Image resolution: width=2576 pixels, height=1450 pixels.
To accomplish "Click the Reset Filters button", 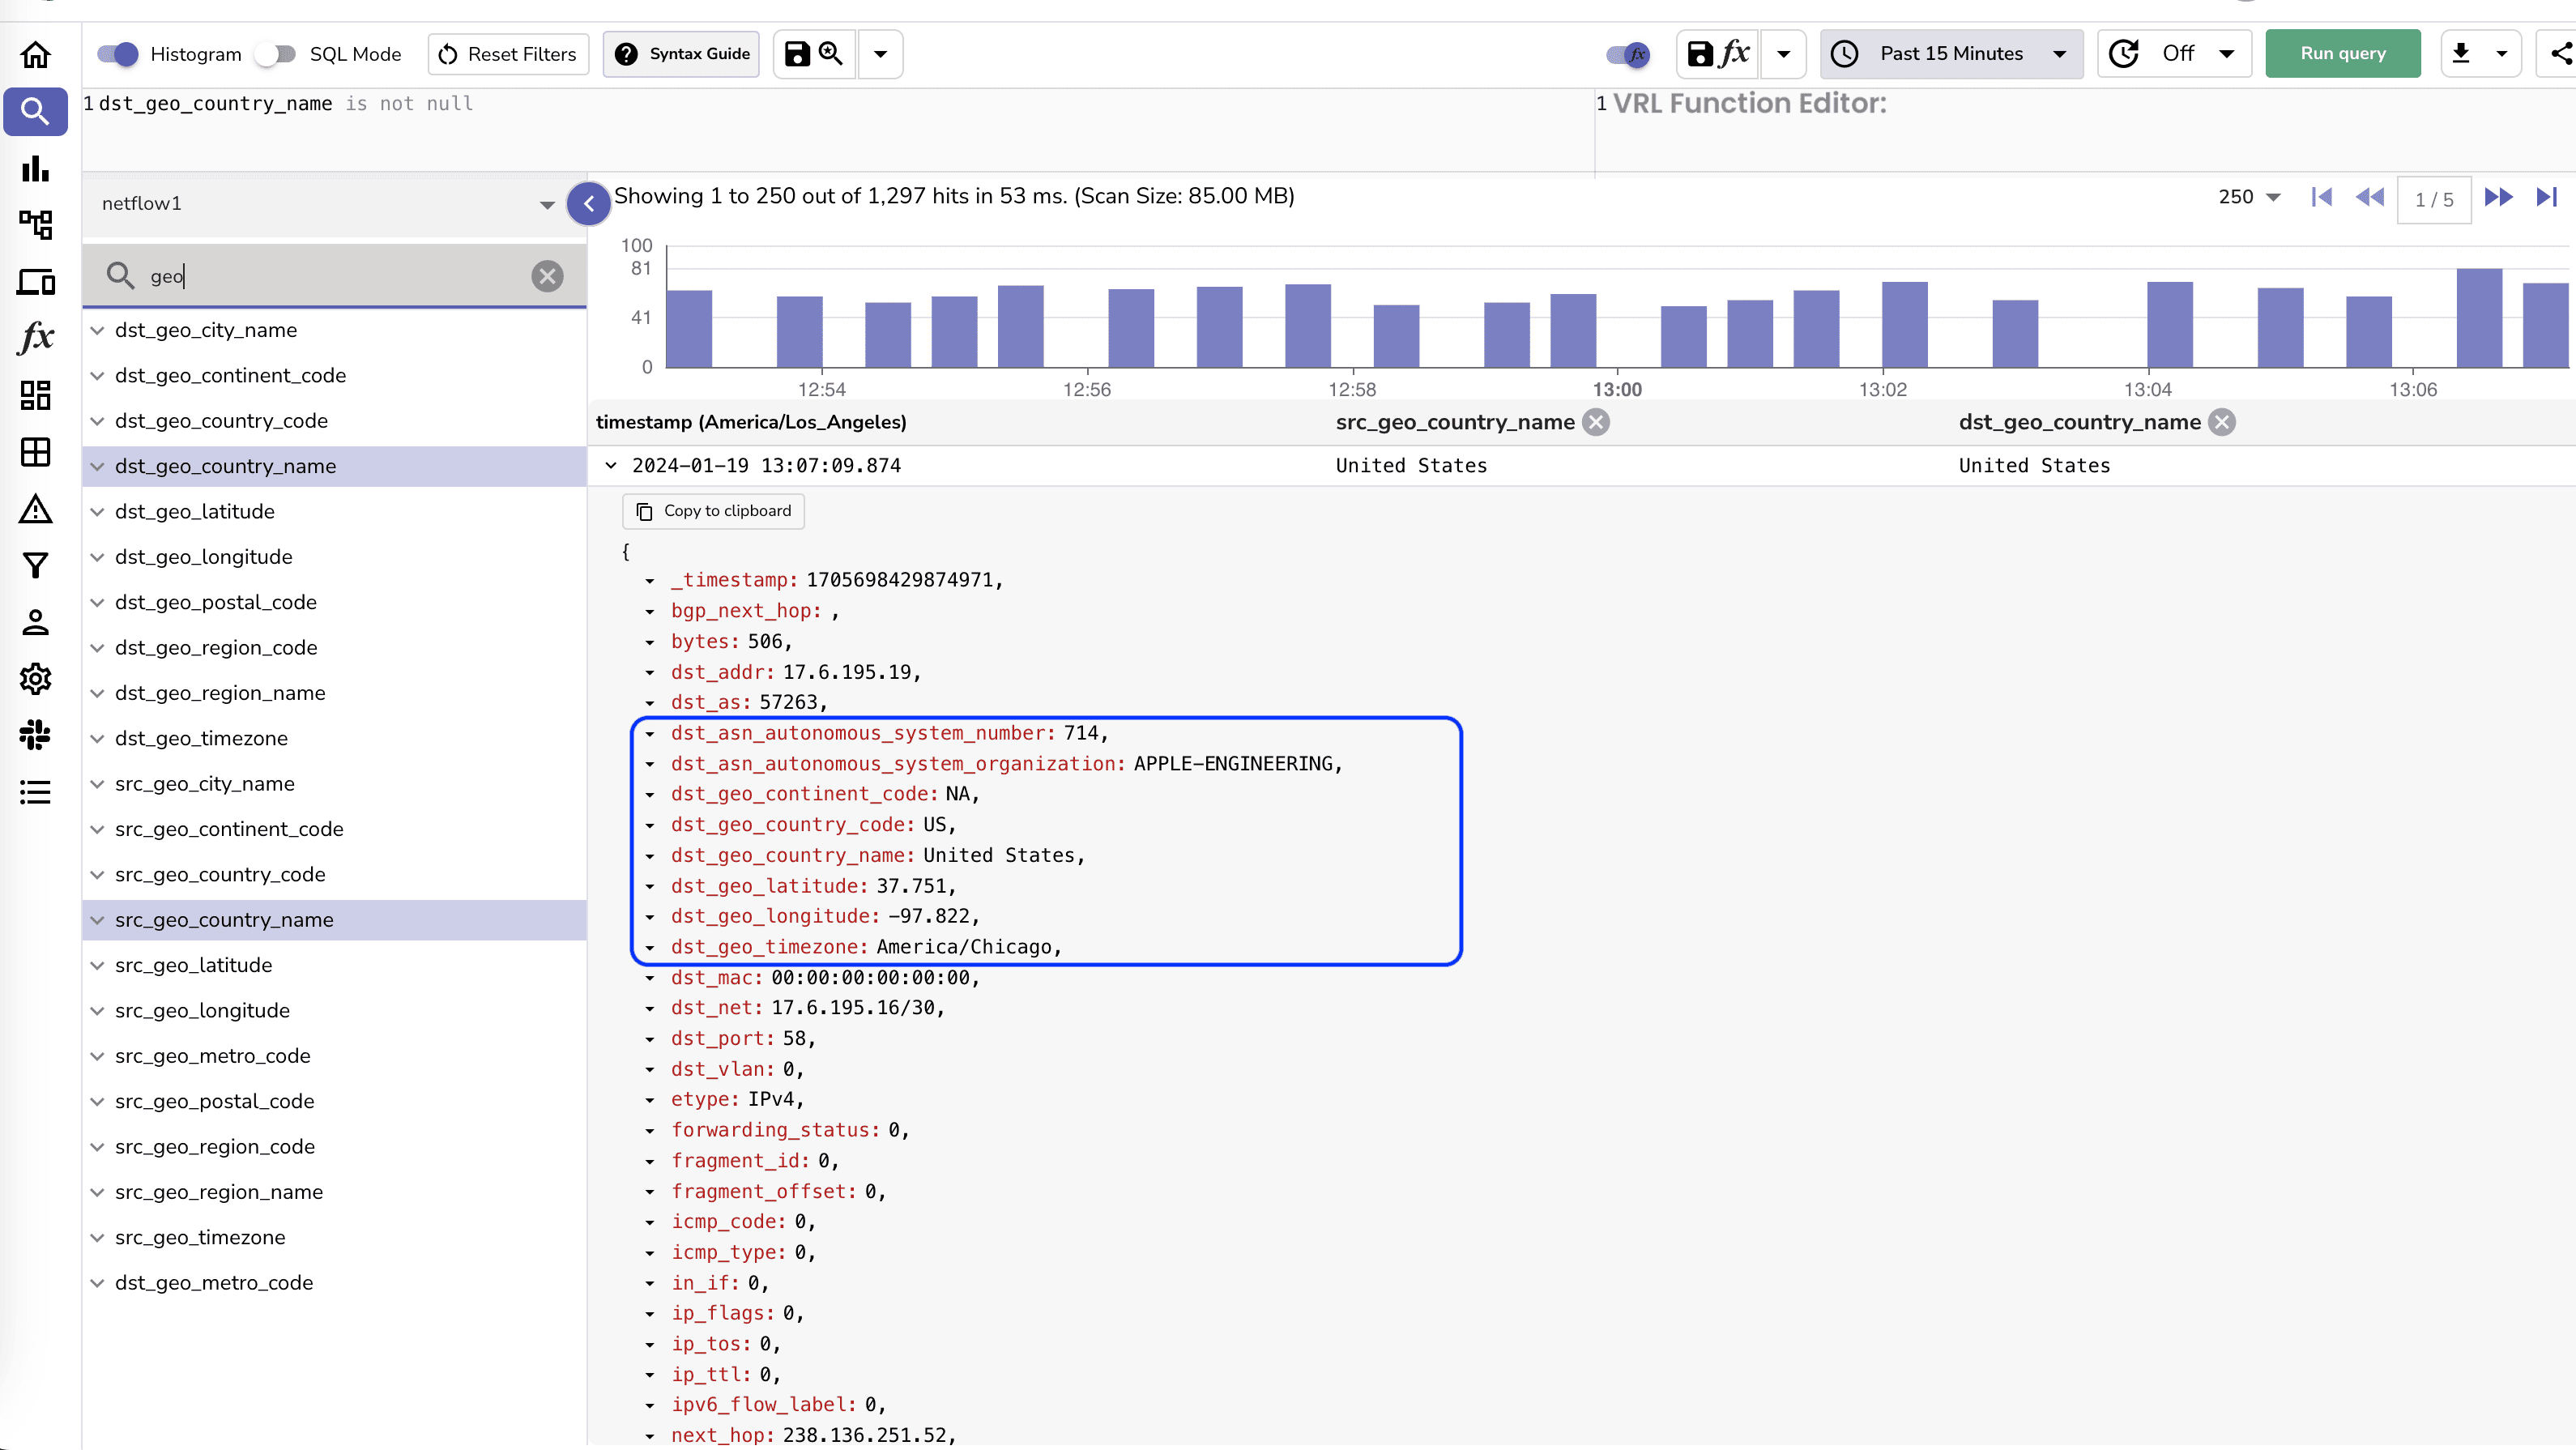I will tap(507, 54).
